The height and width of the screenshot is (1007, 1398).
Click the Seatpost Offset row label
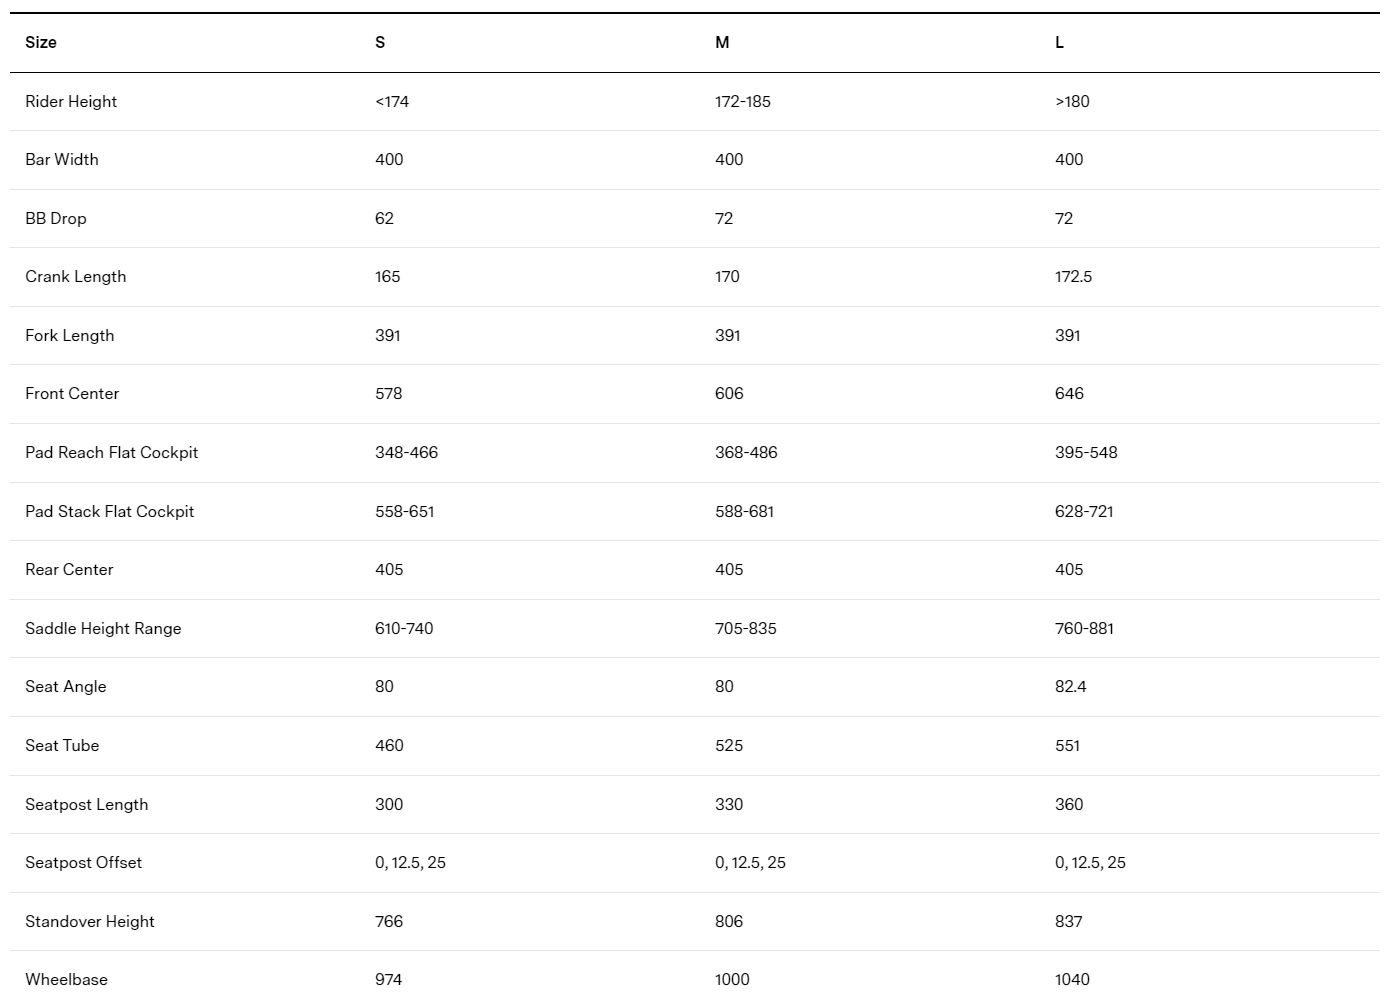84,862
